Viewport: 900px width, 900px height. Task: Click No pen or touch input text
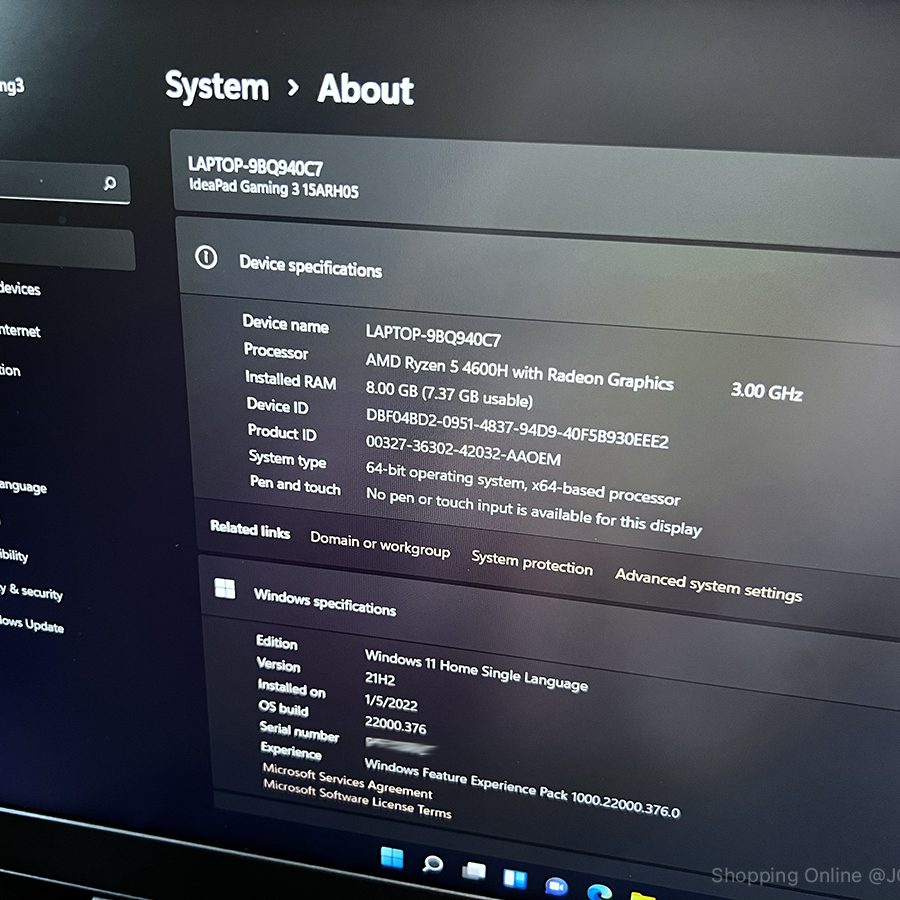tap(534, 511)
